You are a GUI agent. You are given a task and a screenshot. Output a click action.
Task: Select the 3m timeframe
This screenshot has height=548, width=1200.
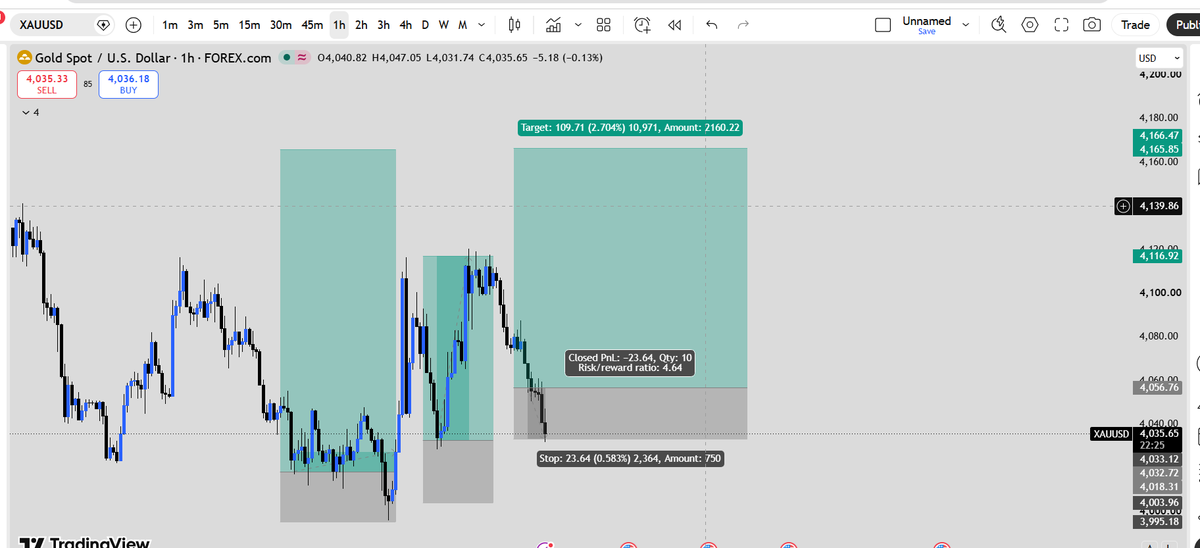[196, 24]
